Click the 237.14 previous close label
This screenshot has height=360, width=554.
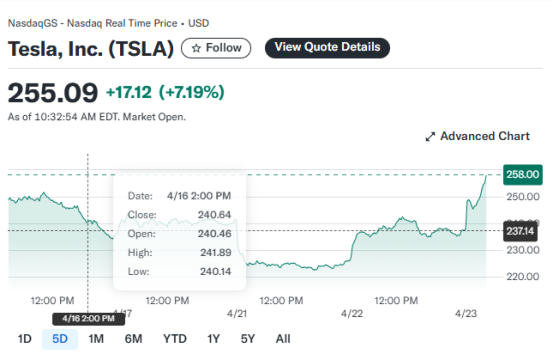coord(520,231)
